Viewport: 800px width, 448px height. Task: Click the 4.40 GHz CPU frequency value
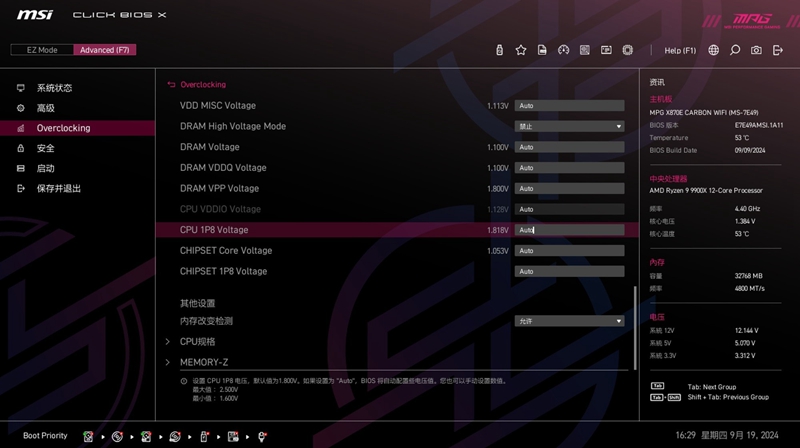click(x=747, y=209)
